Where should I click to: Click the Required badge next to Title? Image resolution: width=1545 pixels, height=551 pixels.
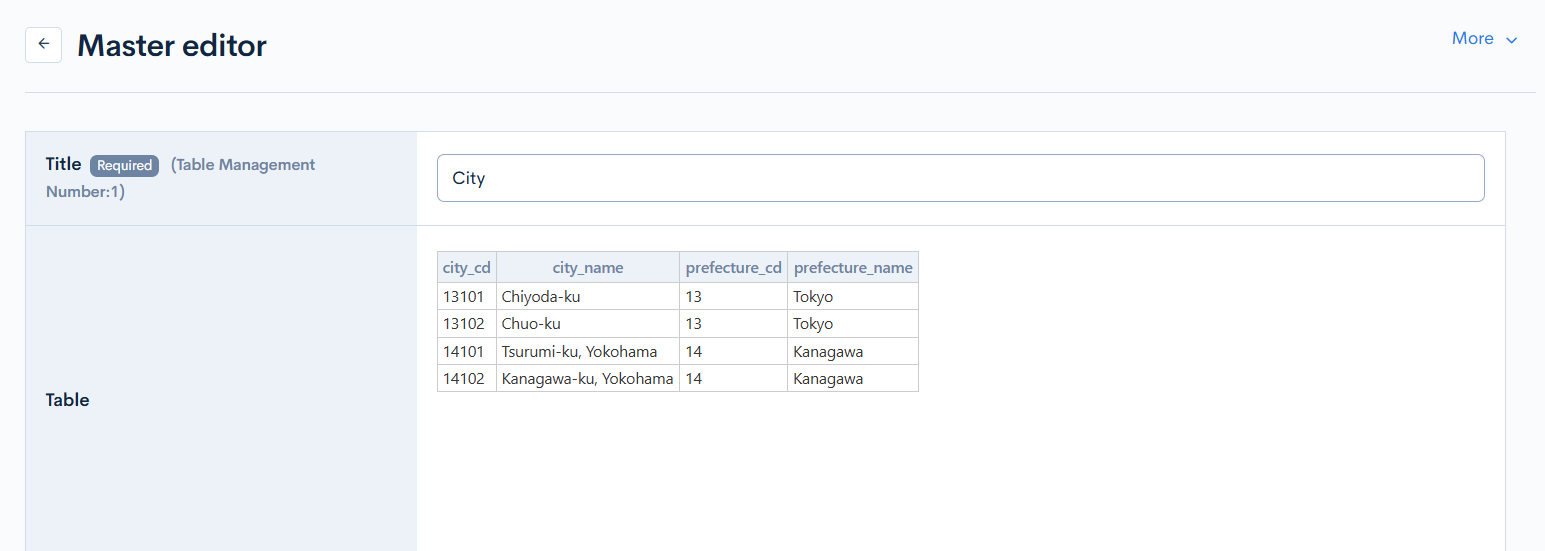(x=124, y=166)
